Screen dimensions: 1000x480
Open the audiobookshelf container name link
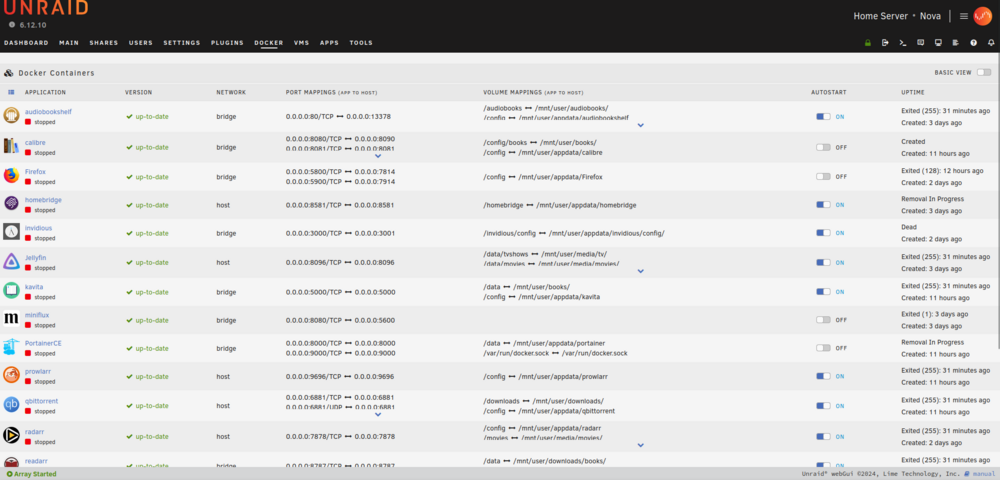tap(48, 112)
